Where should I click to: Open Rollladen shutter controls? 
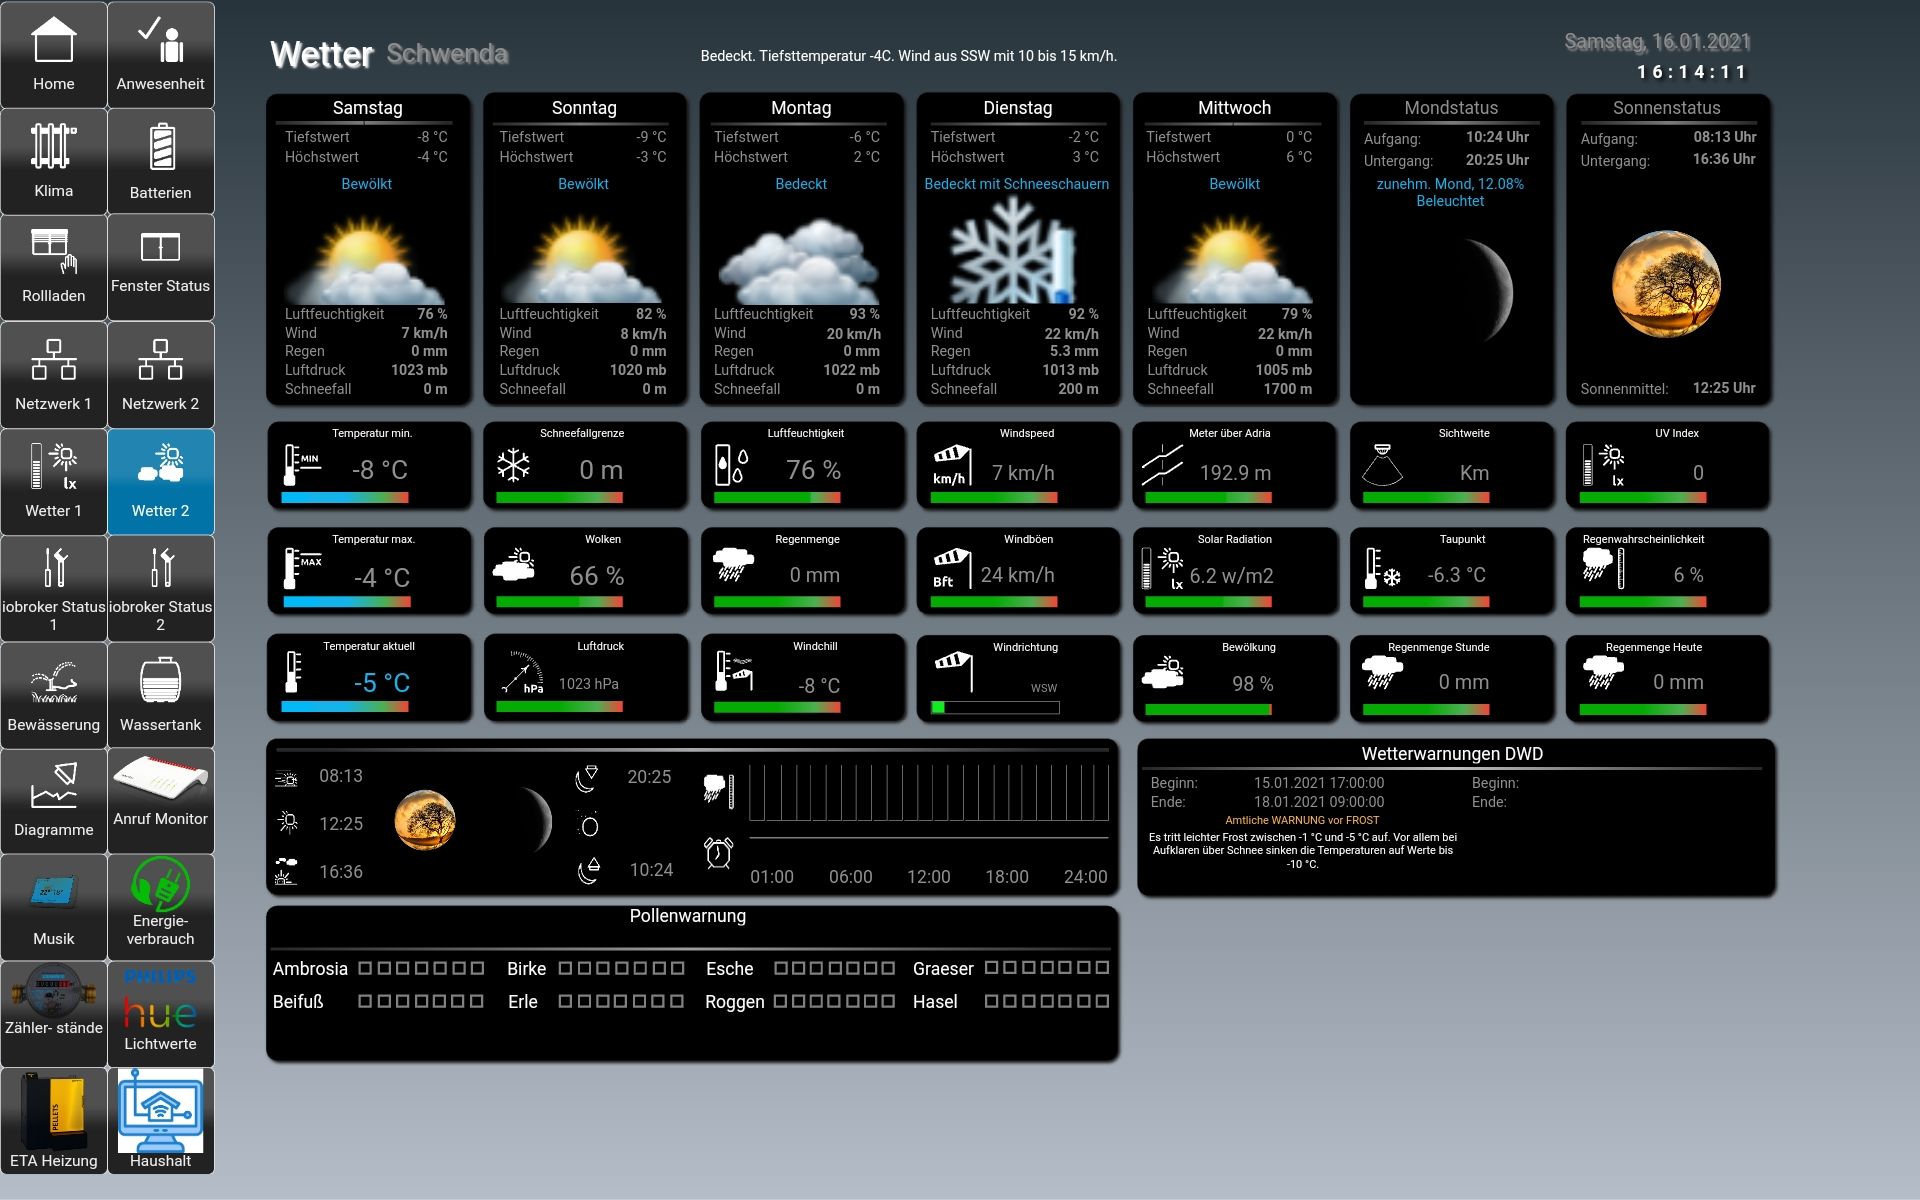click(54, 267)
